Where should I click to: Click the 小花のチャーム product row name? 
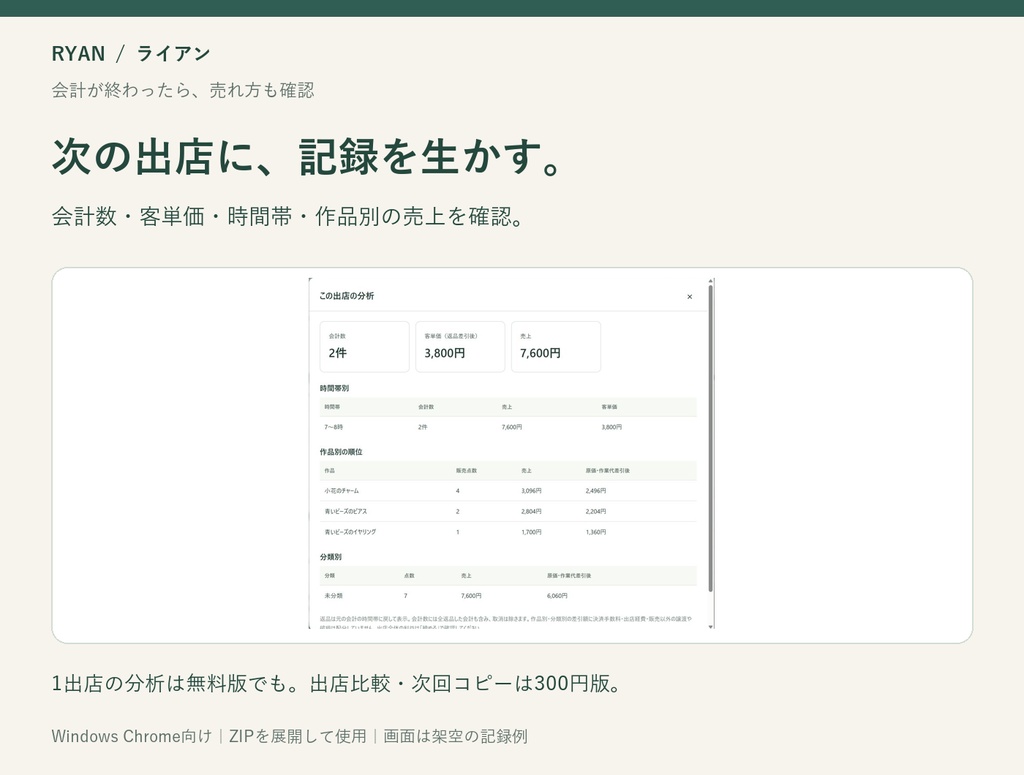(x=342, y=491)
